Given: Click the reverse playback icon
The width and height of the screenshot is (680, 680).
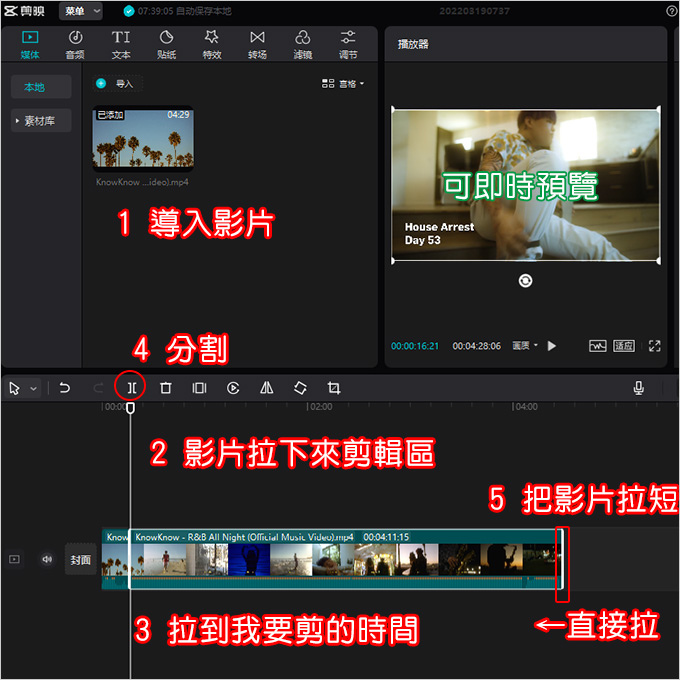Looking at the screenshot, I should pyautogui.click(x=233, y=388).
